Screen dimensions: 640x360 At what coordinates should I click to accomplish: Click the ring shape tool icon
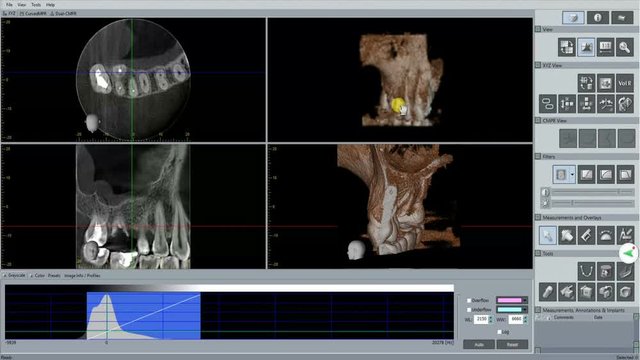[x=624, y=291]
